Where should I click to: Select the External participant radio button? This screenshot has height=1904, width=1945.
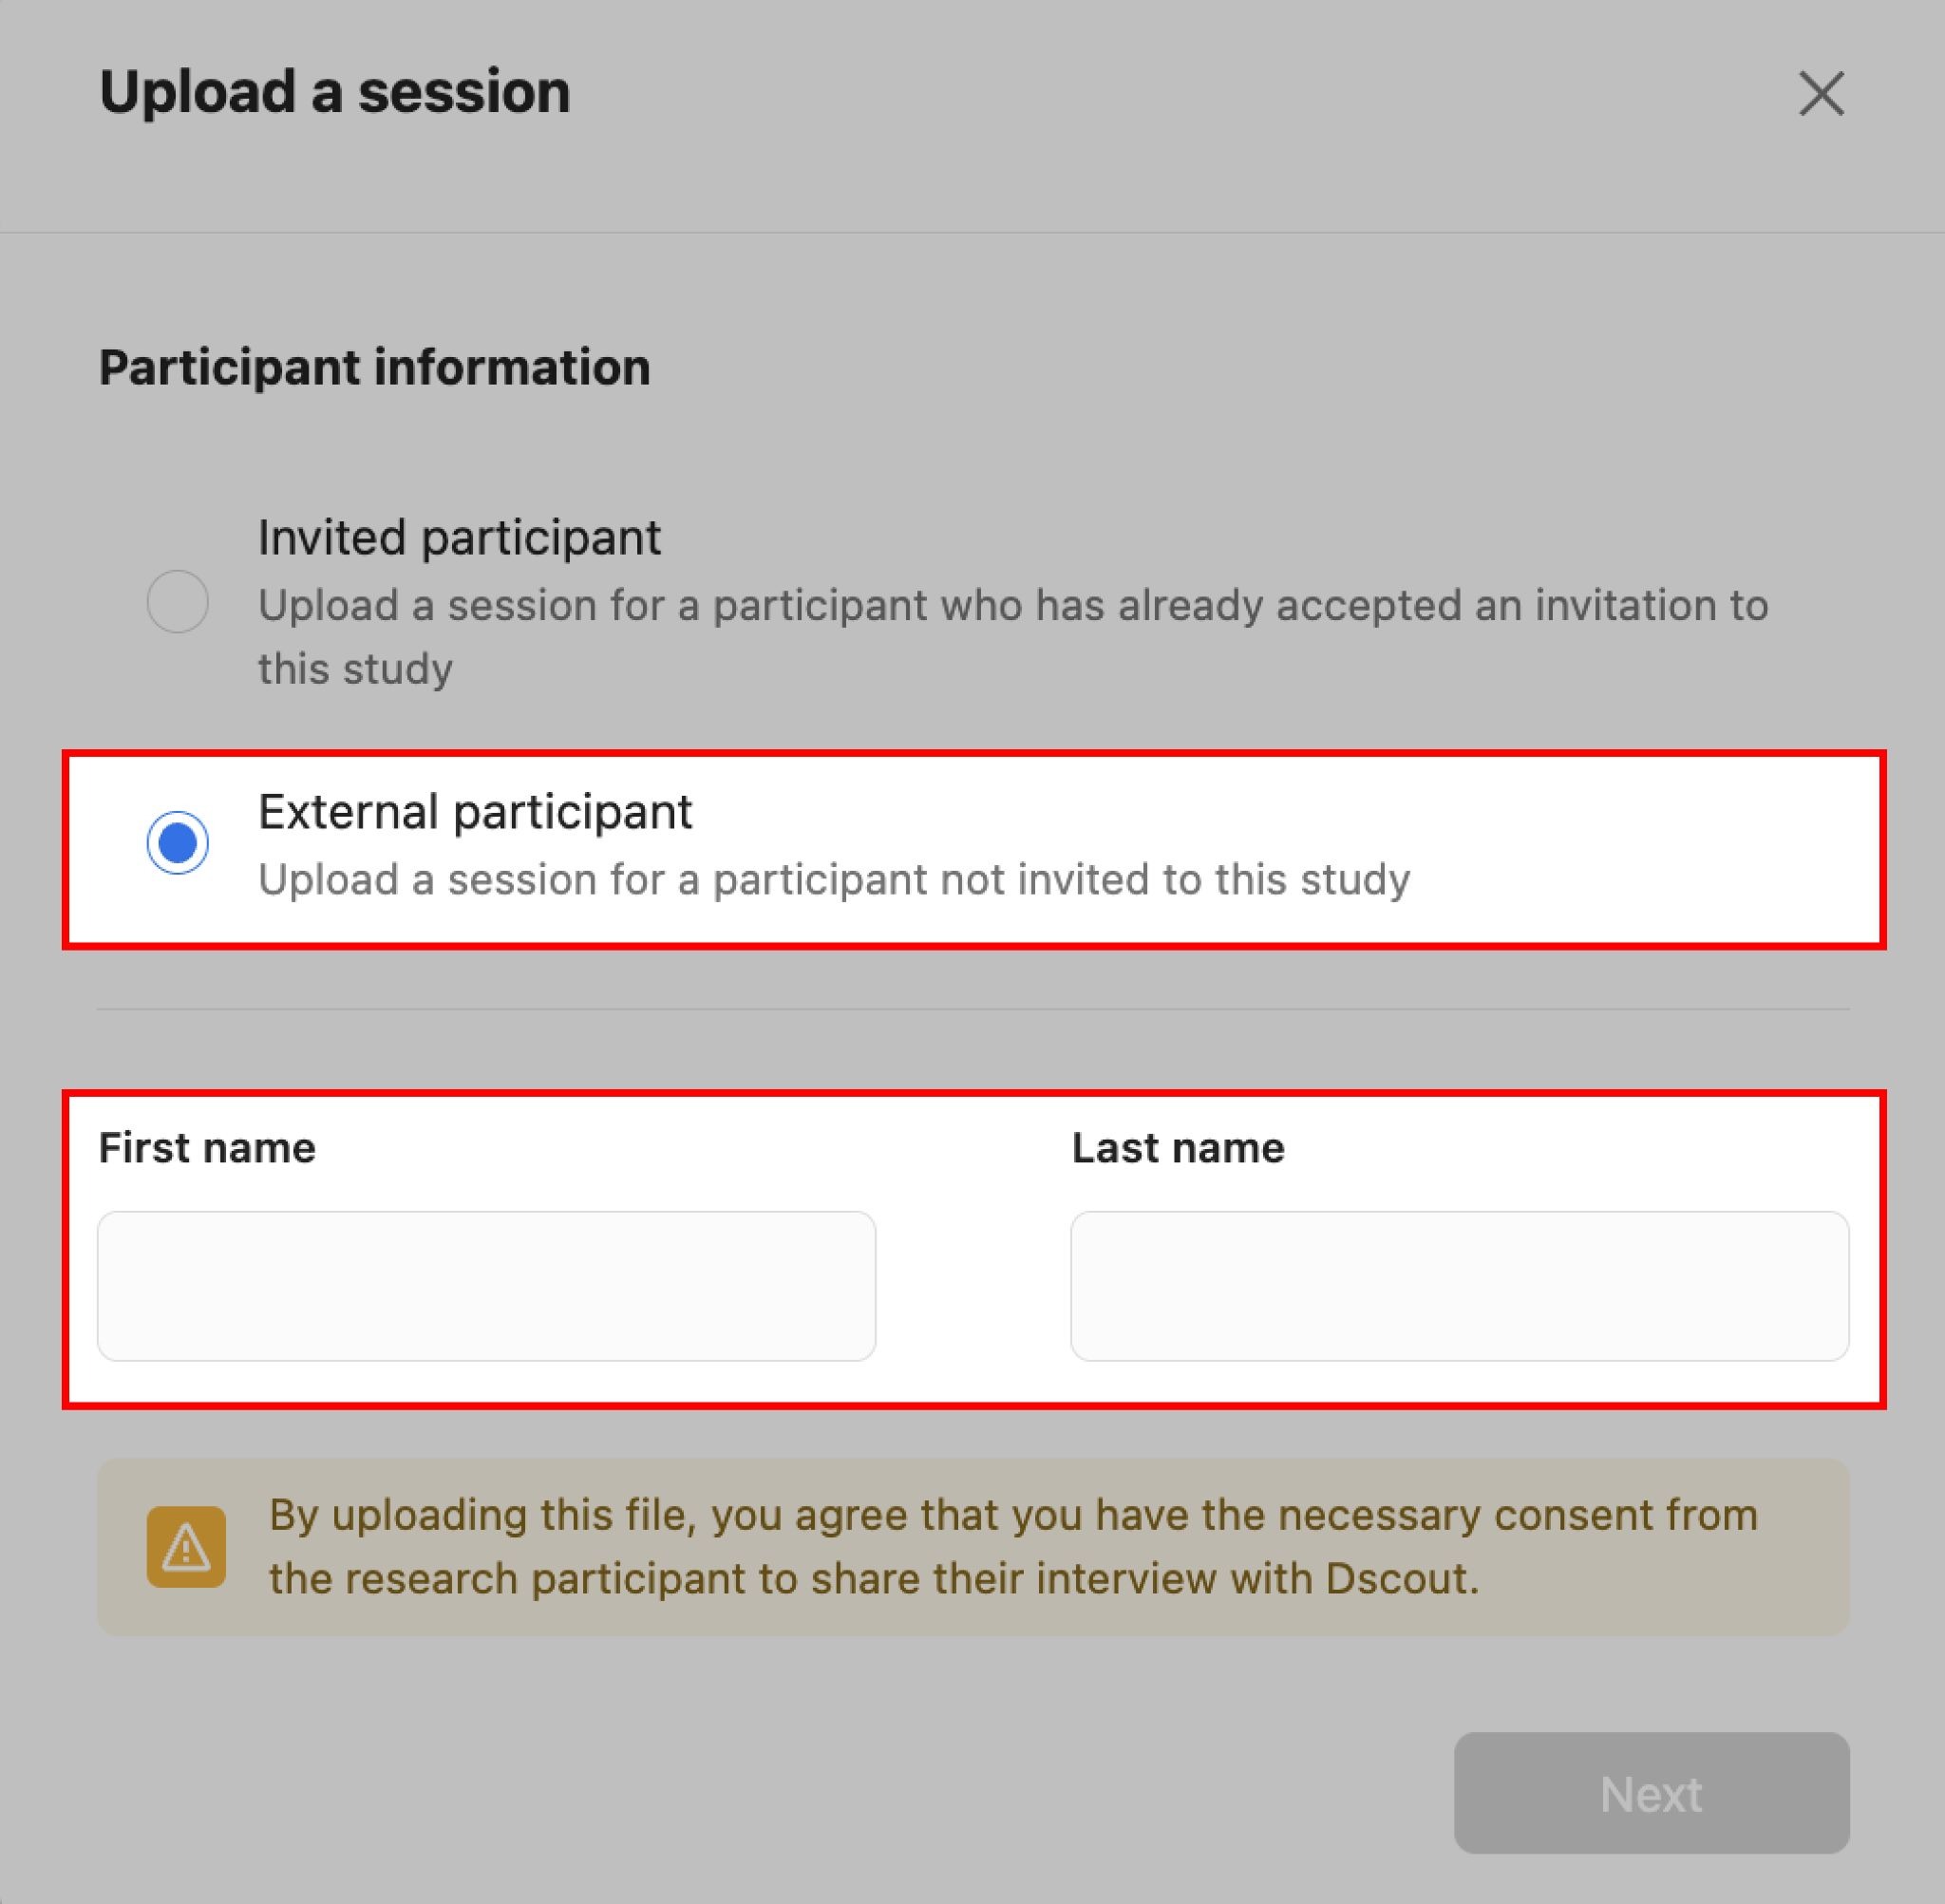click(x=177, y=842)
